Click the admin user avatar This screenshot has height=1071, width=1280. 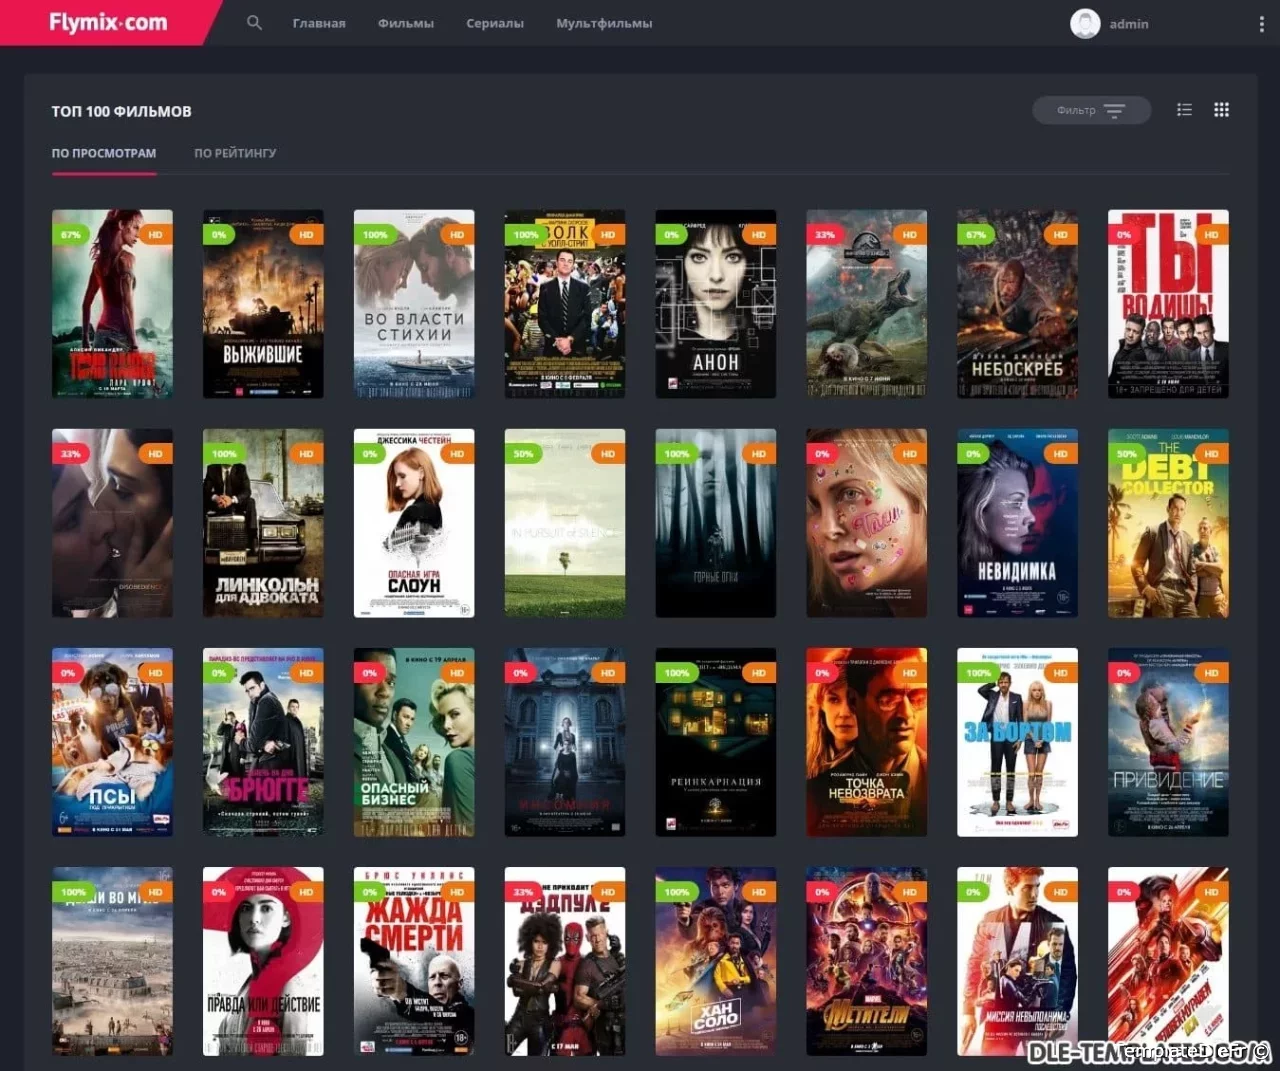coord(1085,23)
